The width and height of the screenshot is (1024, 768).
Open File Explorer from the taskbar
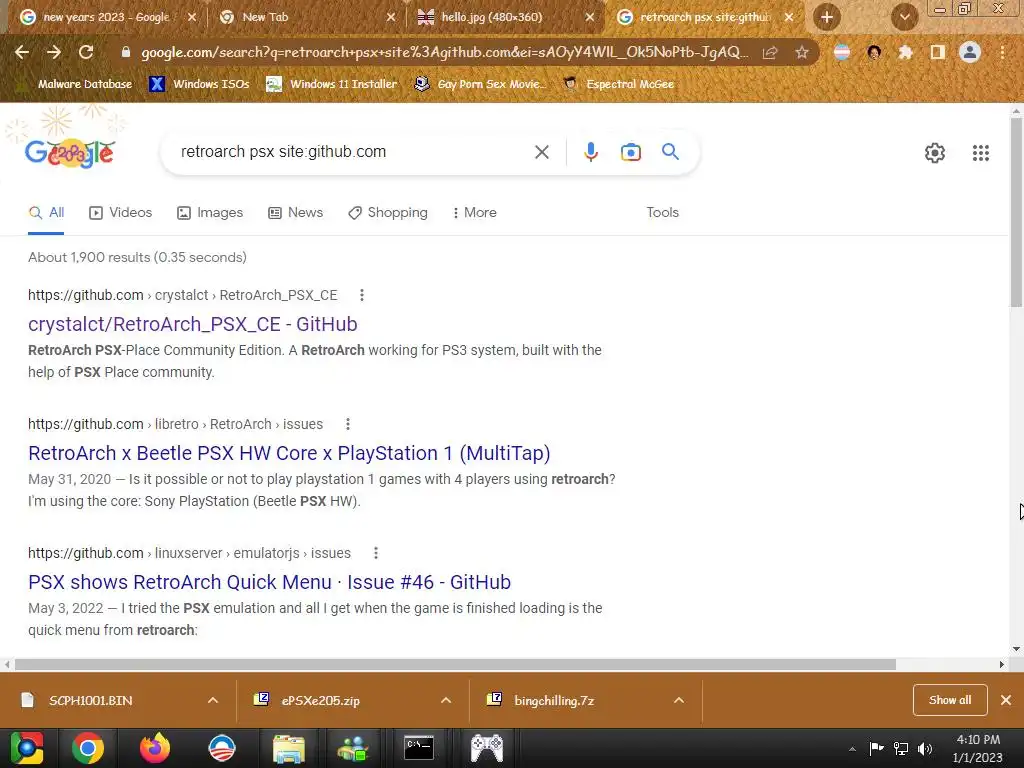[289, 748]
